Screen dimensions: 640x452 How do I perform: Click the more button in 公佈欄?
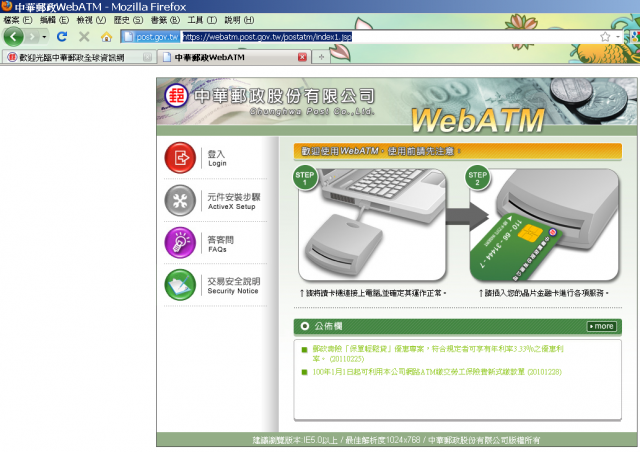coord(602,326)
